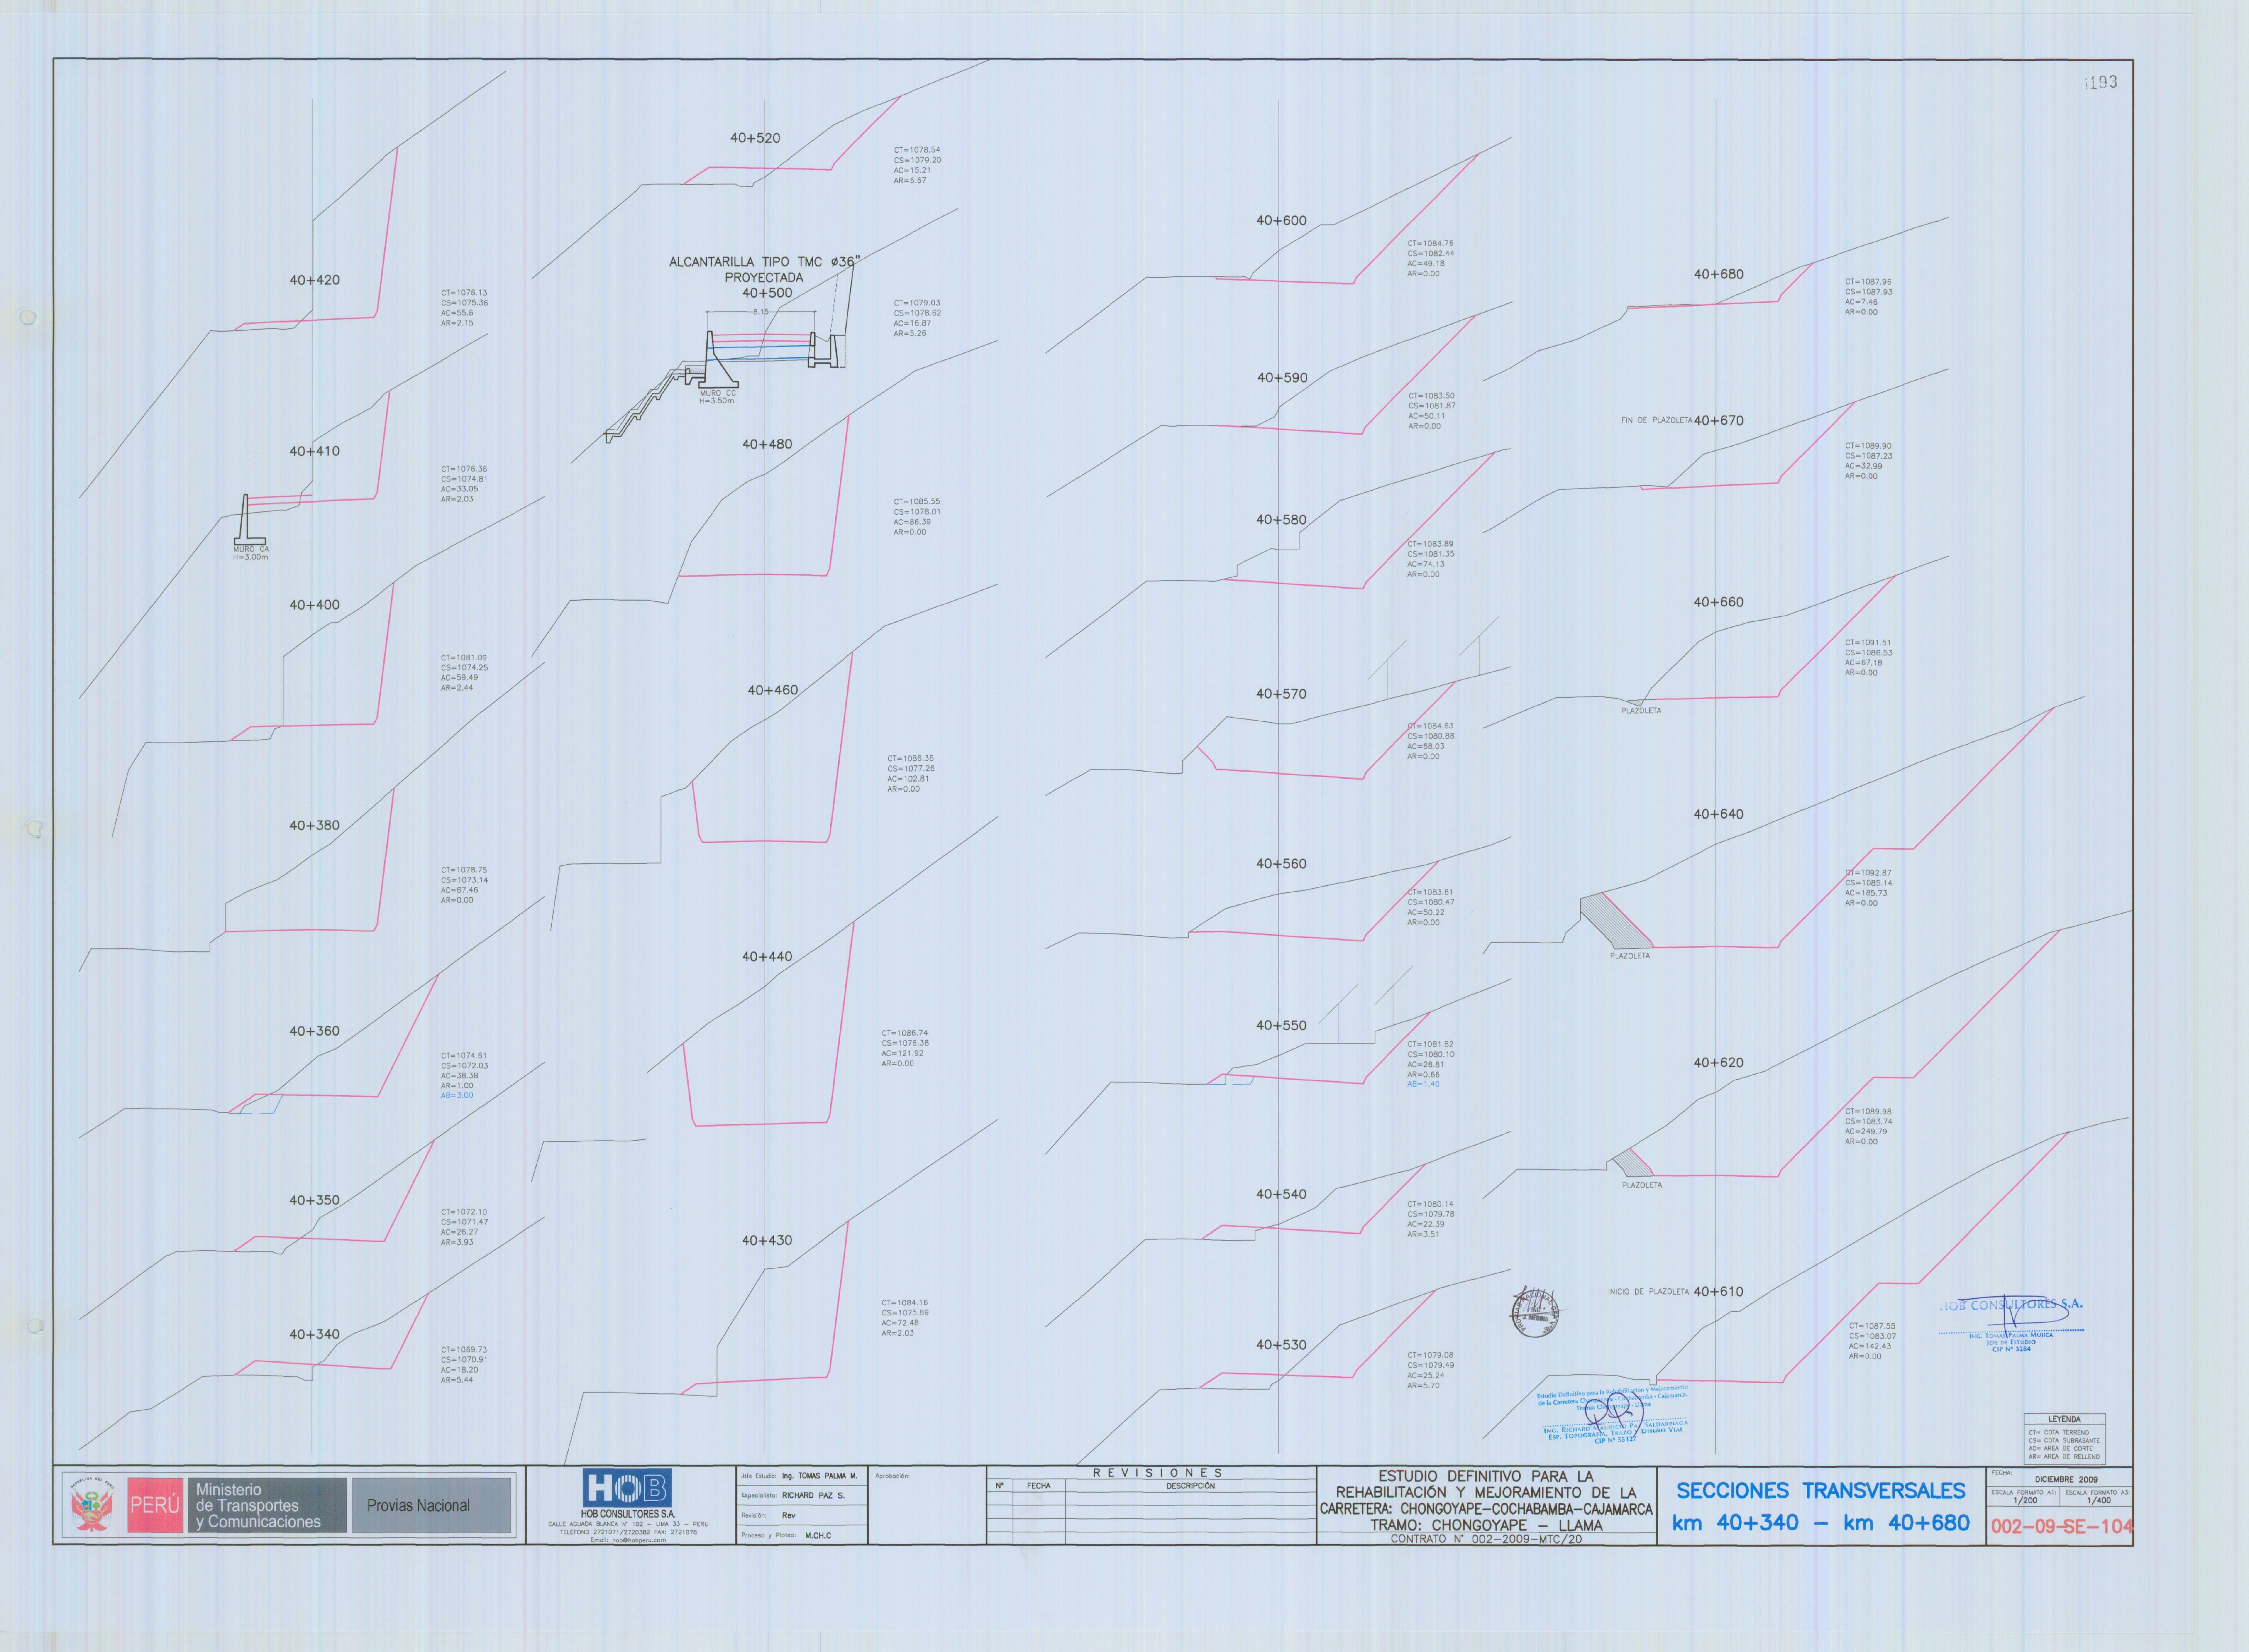Click station label 40+480
Viewport: 2249px width, 1652px height.
pos(767,444)
